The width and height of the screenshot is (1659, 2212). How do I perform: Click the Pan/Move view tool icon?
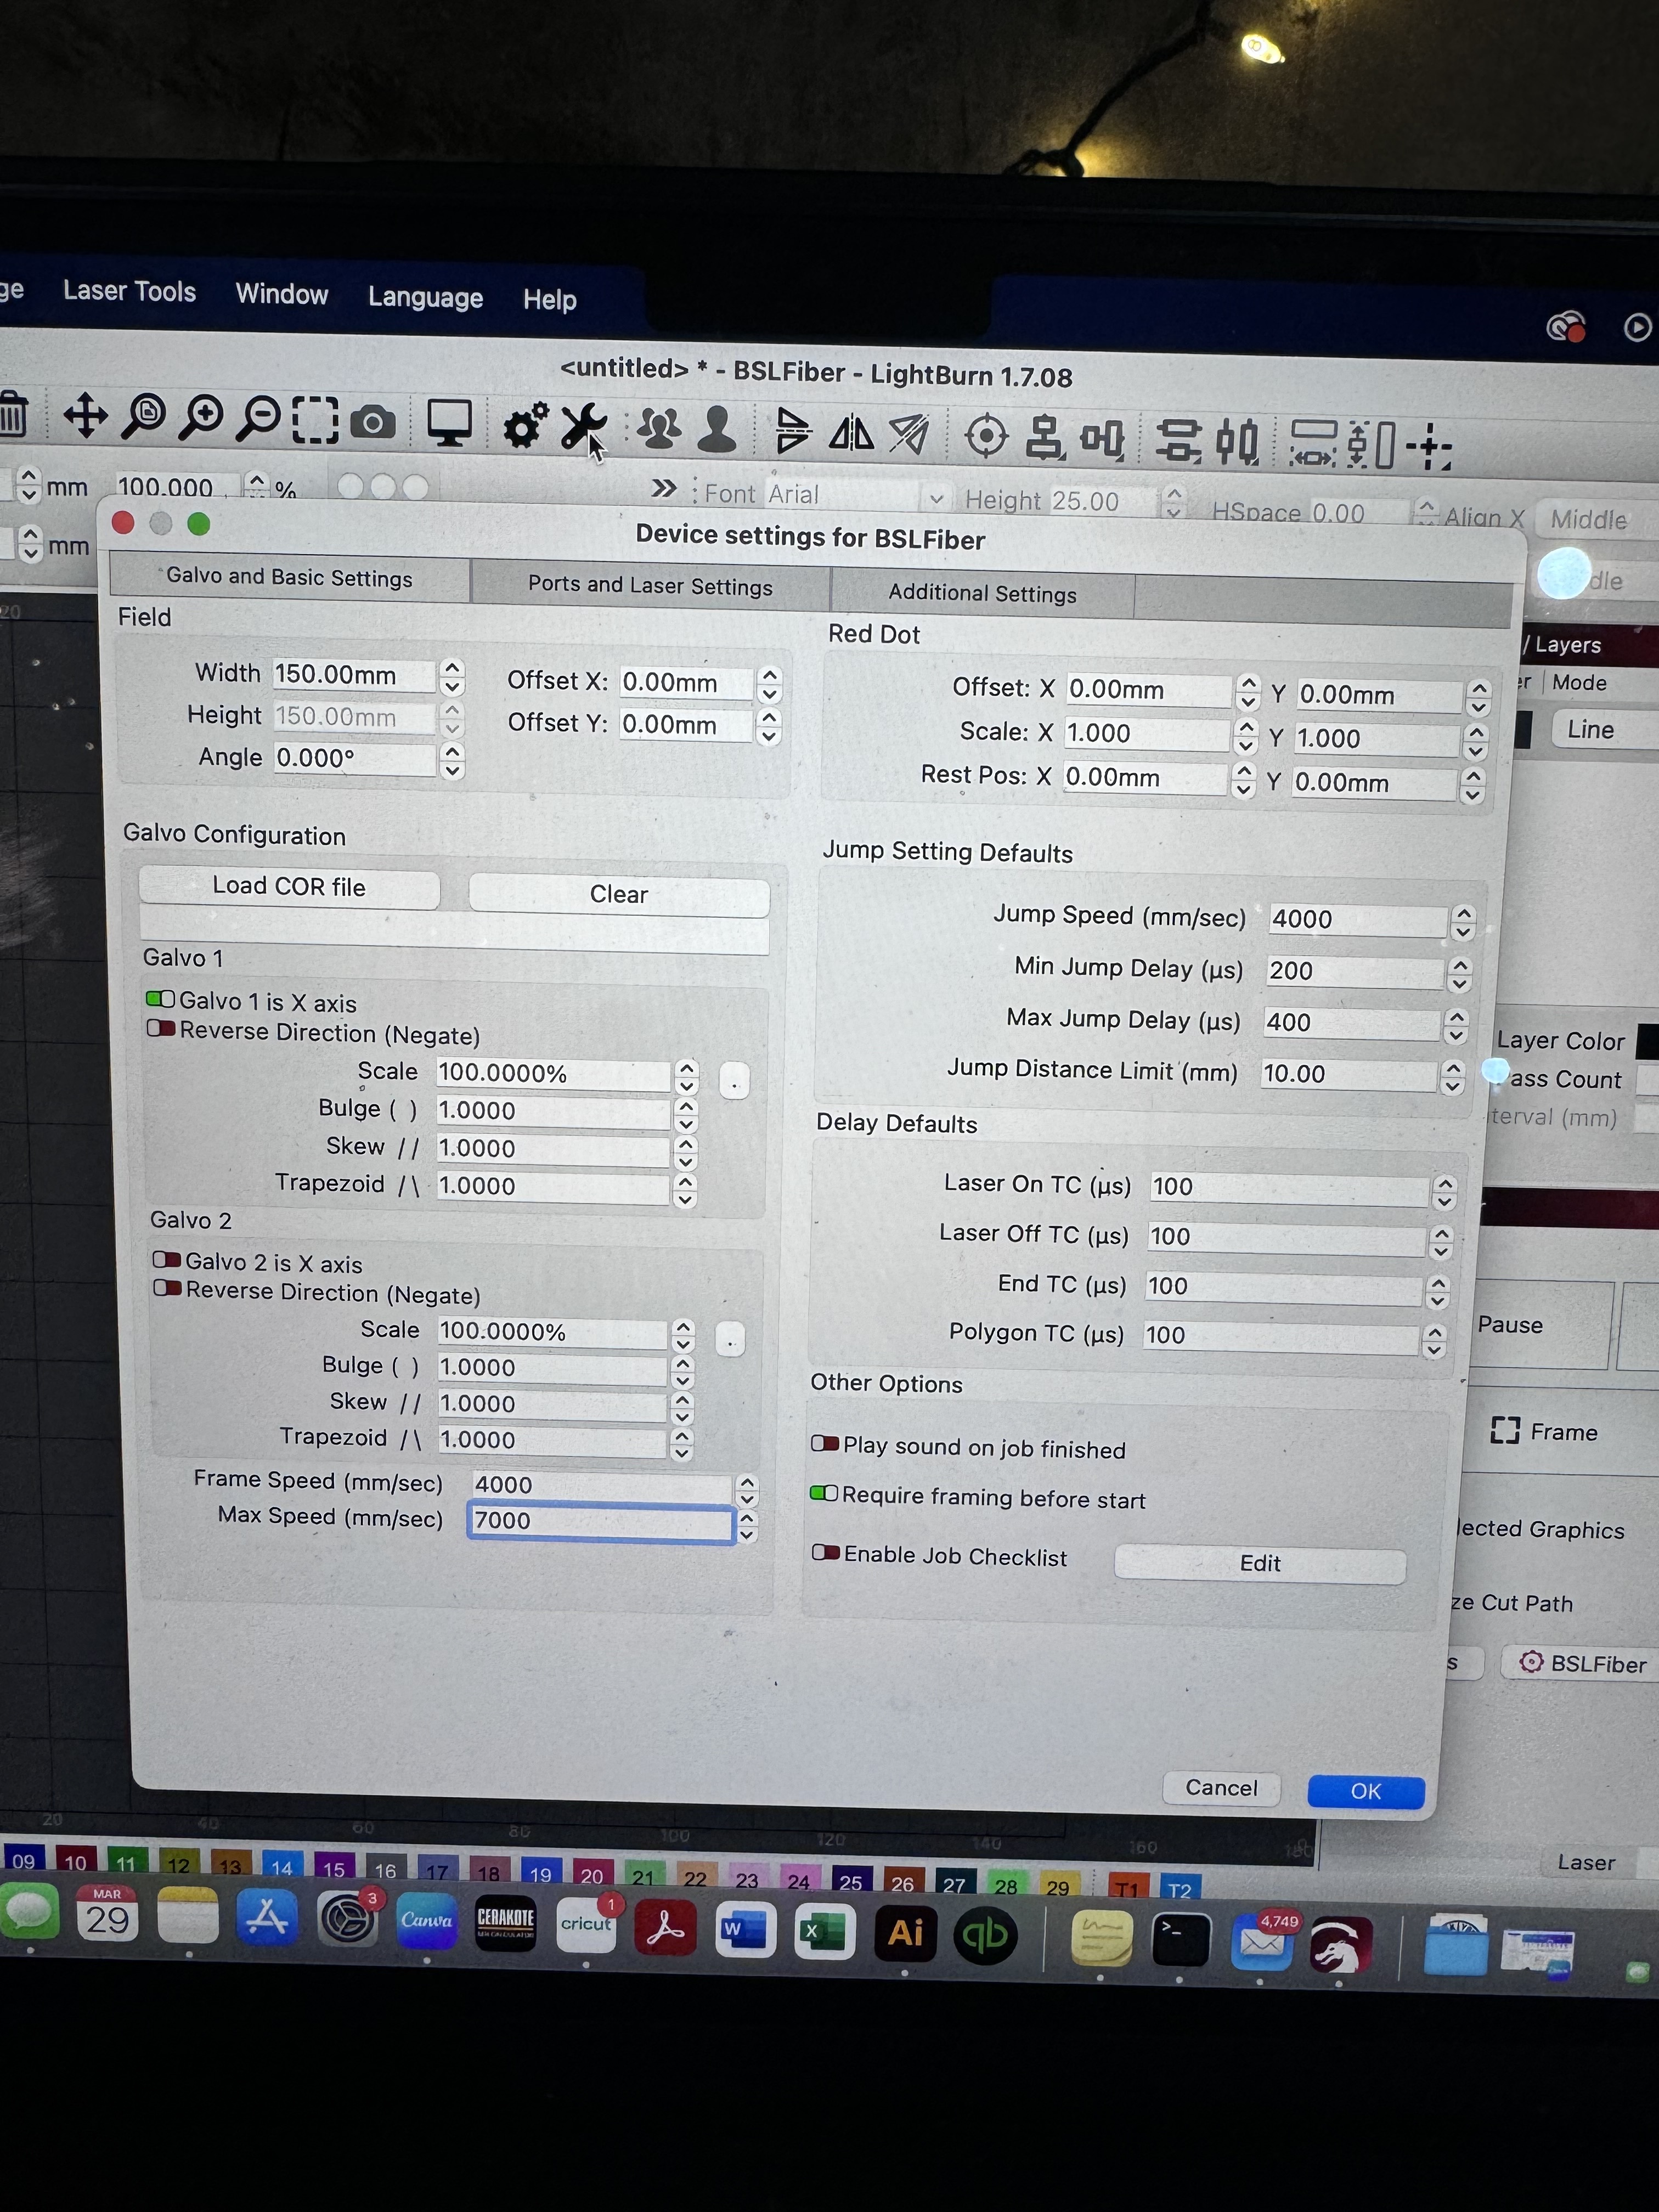coord(86,416)
